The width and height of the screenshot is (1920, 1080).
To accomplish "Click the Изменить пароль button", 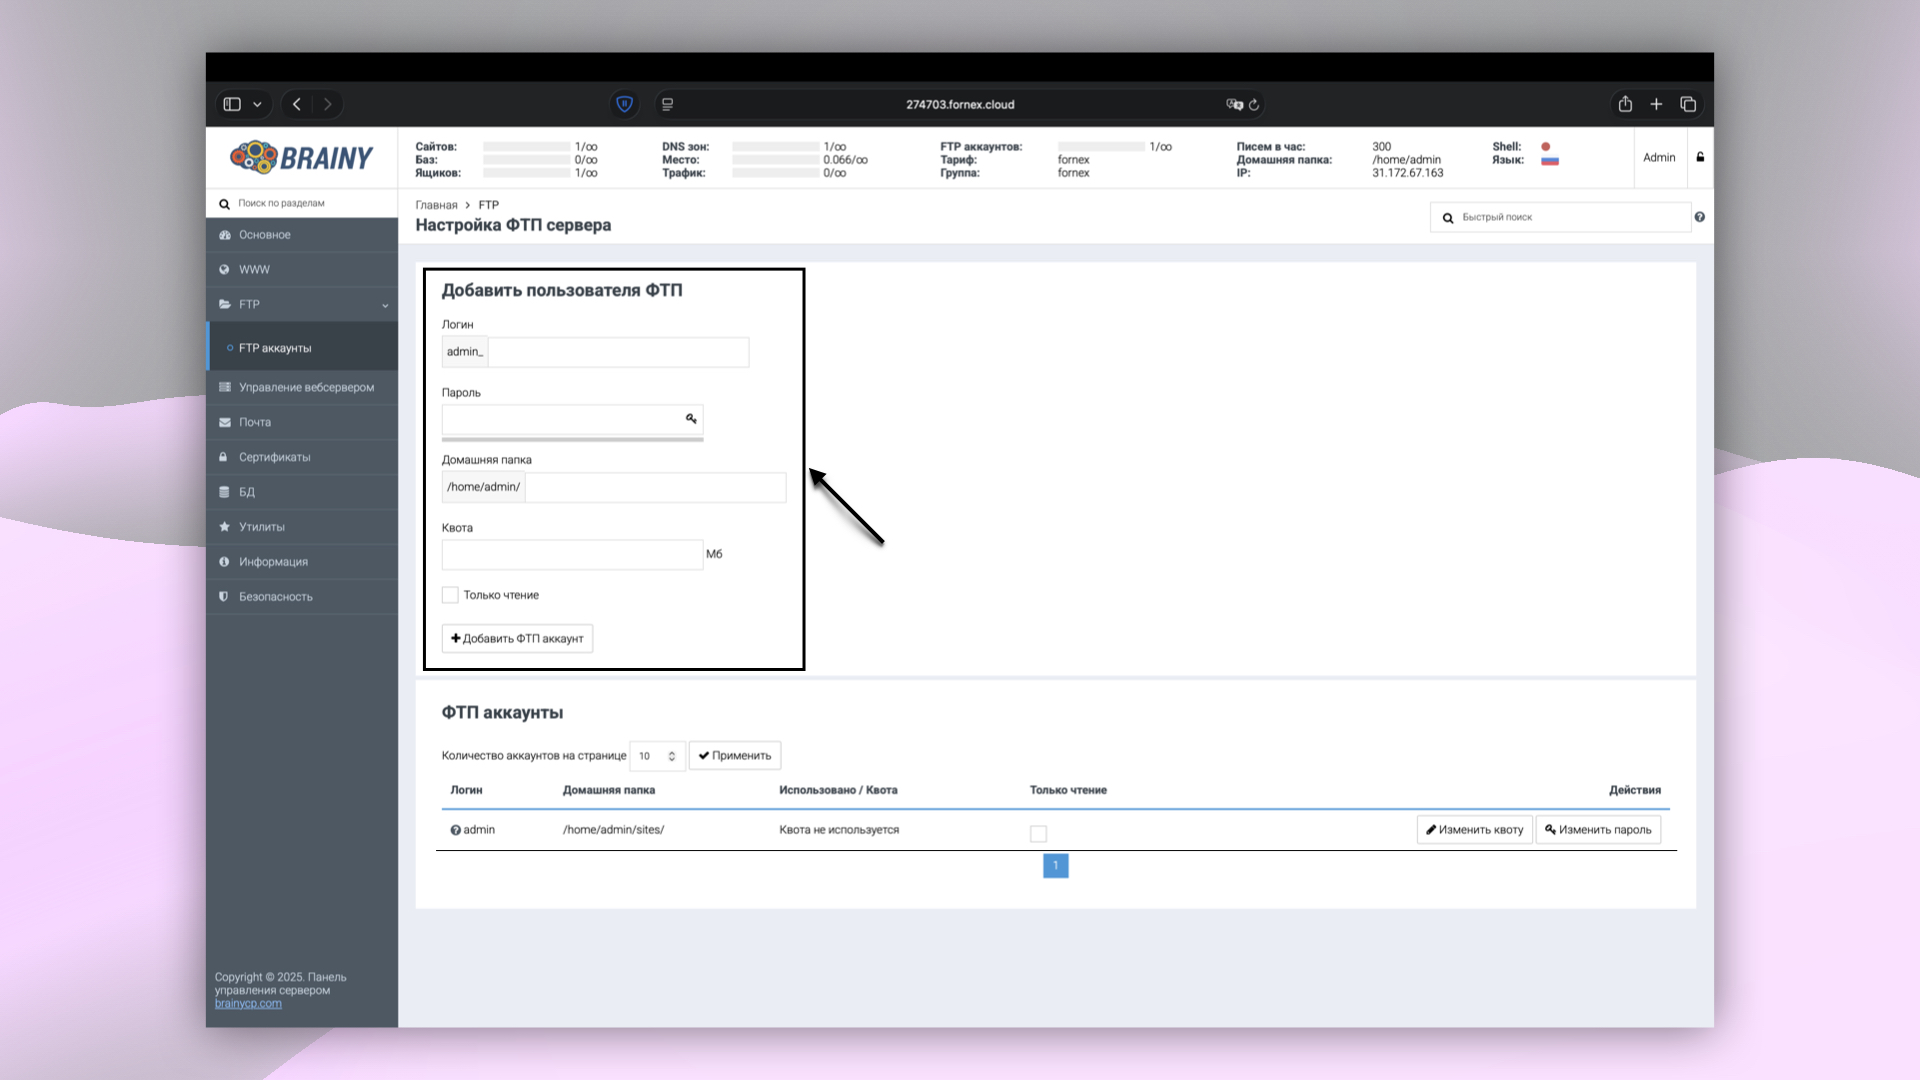I will (1597, 830).
